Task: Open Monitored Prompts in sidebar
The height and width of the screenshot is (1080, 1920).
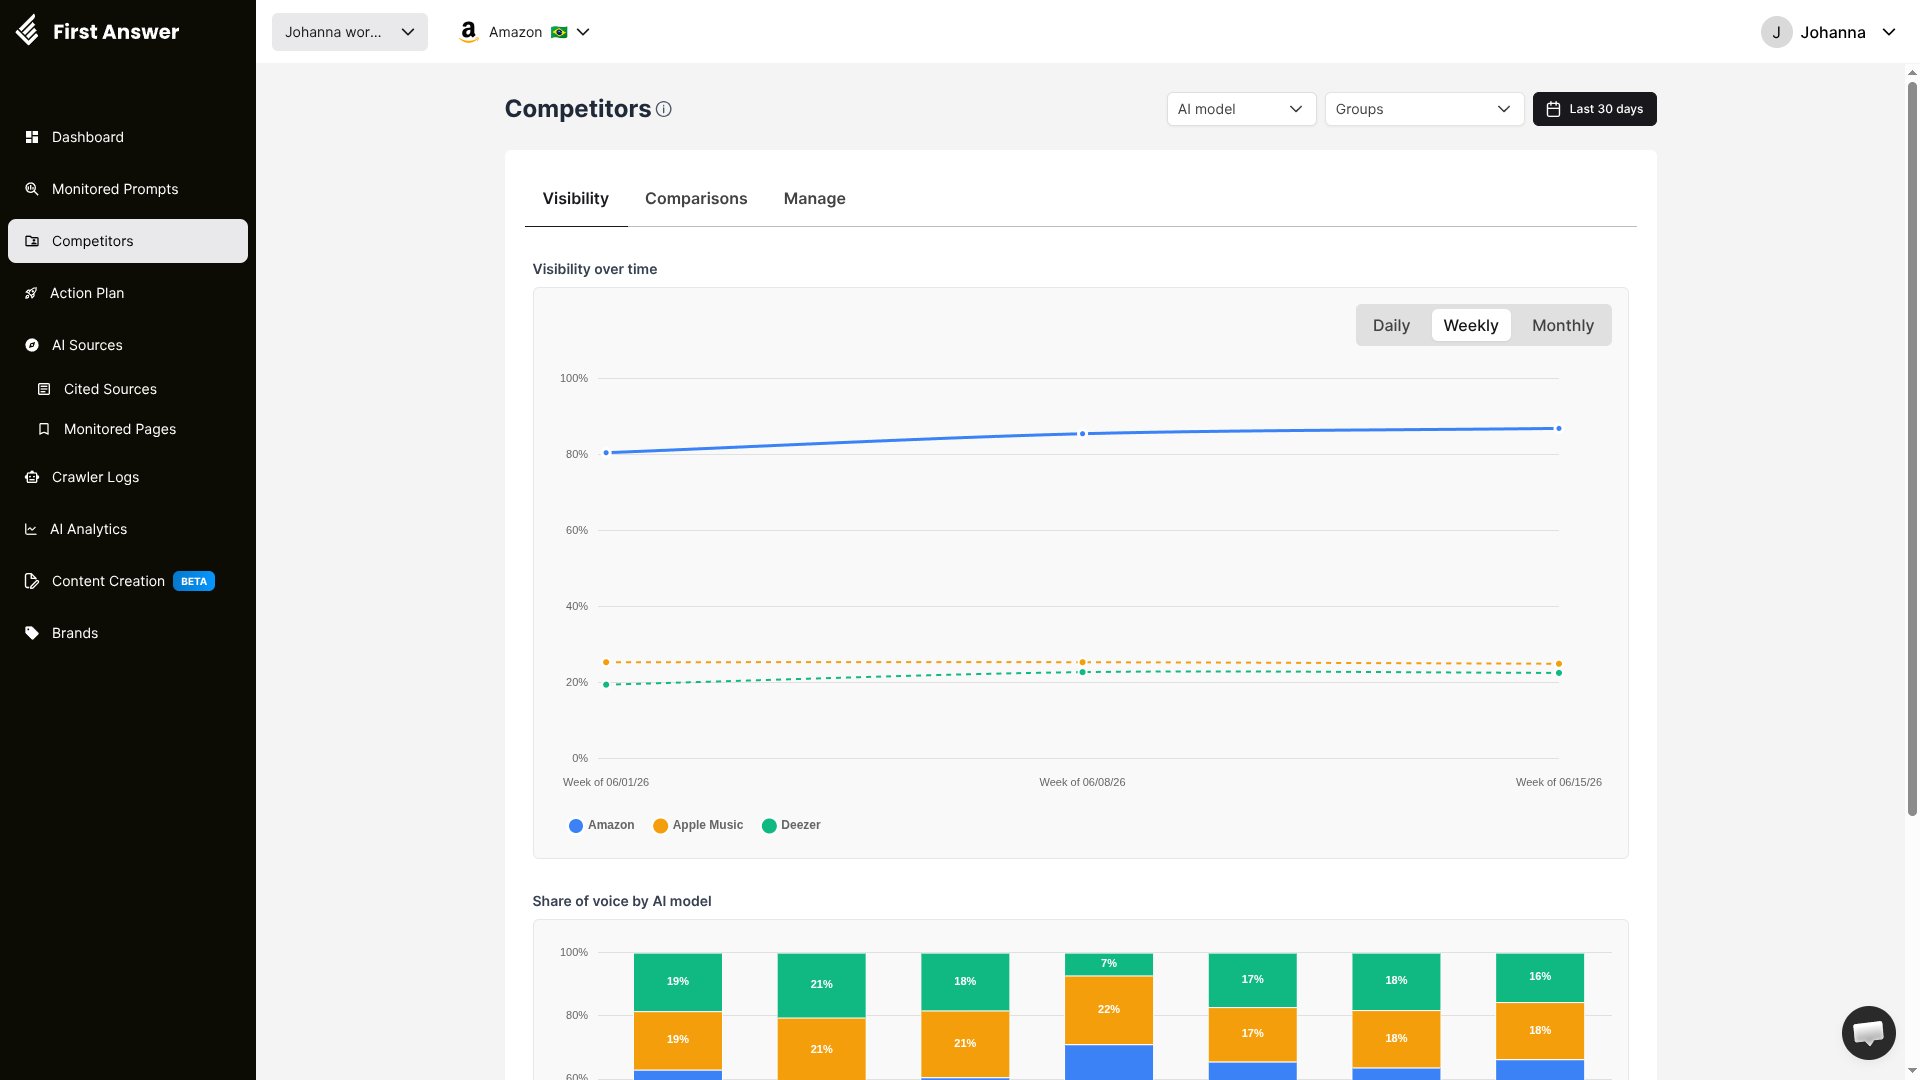Action: [x=128, y=189]
